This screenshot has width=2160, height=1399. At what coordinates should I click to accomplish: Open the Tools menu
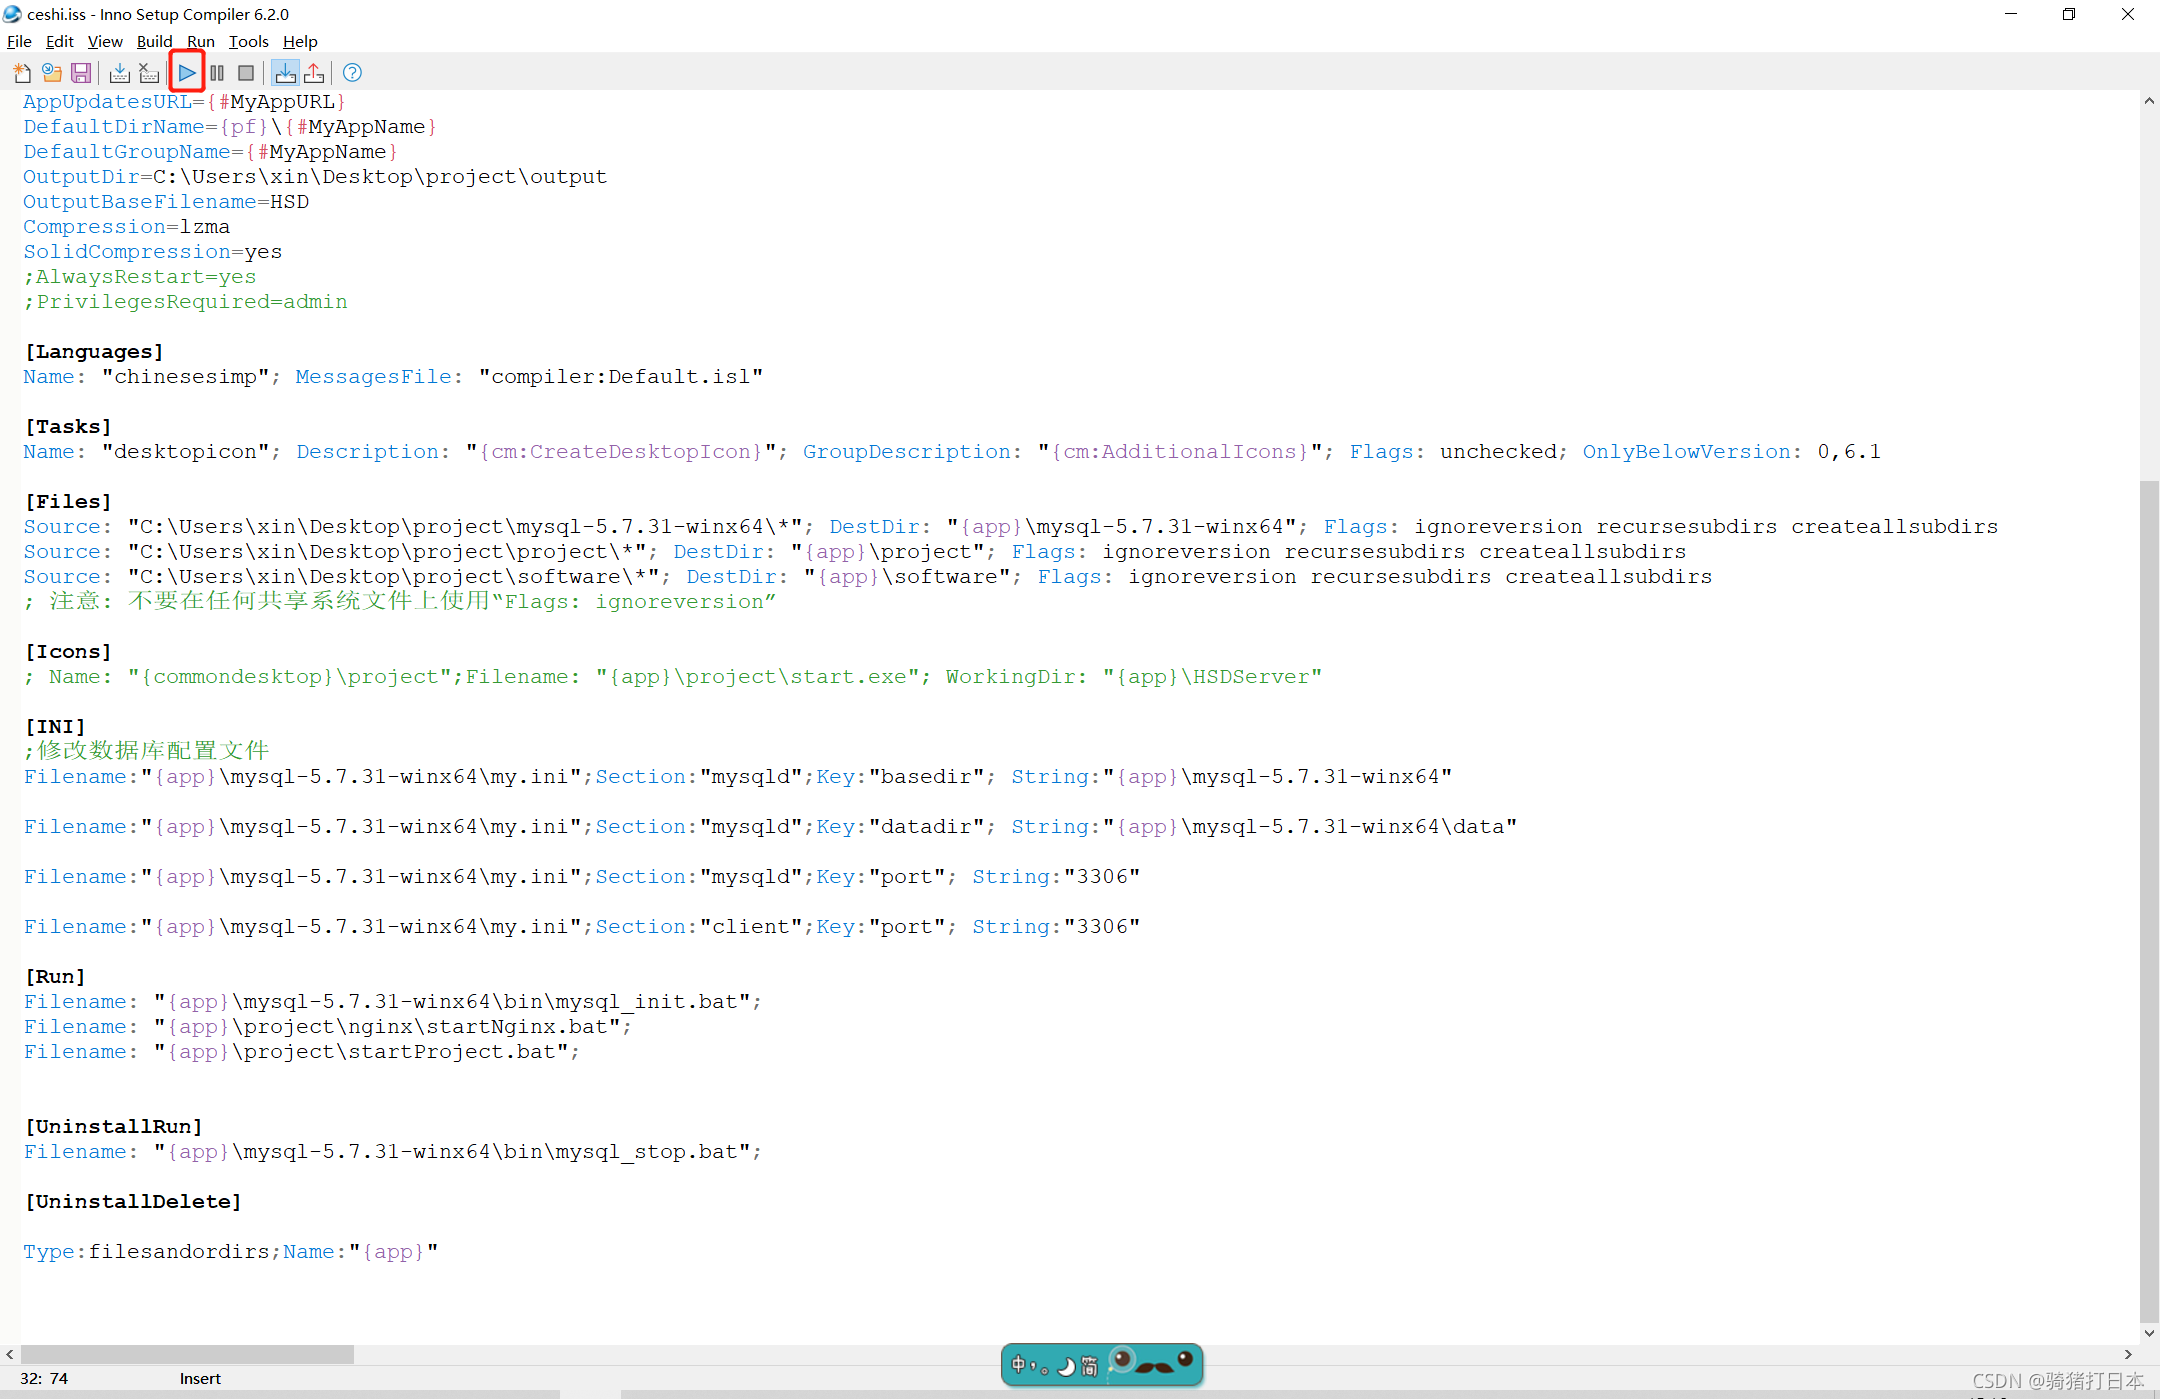[x=248, y=41]
